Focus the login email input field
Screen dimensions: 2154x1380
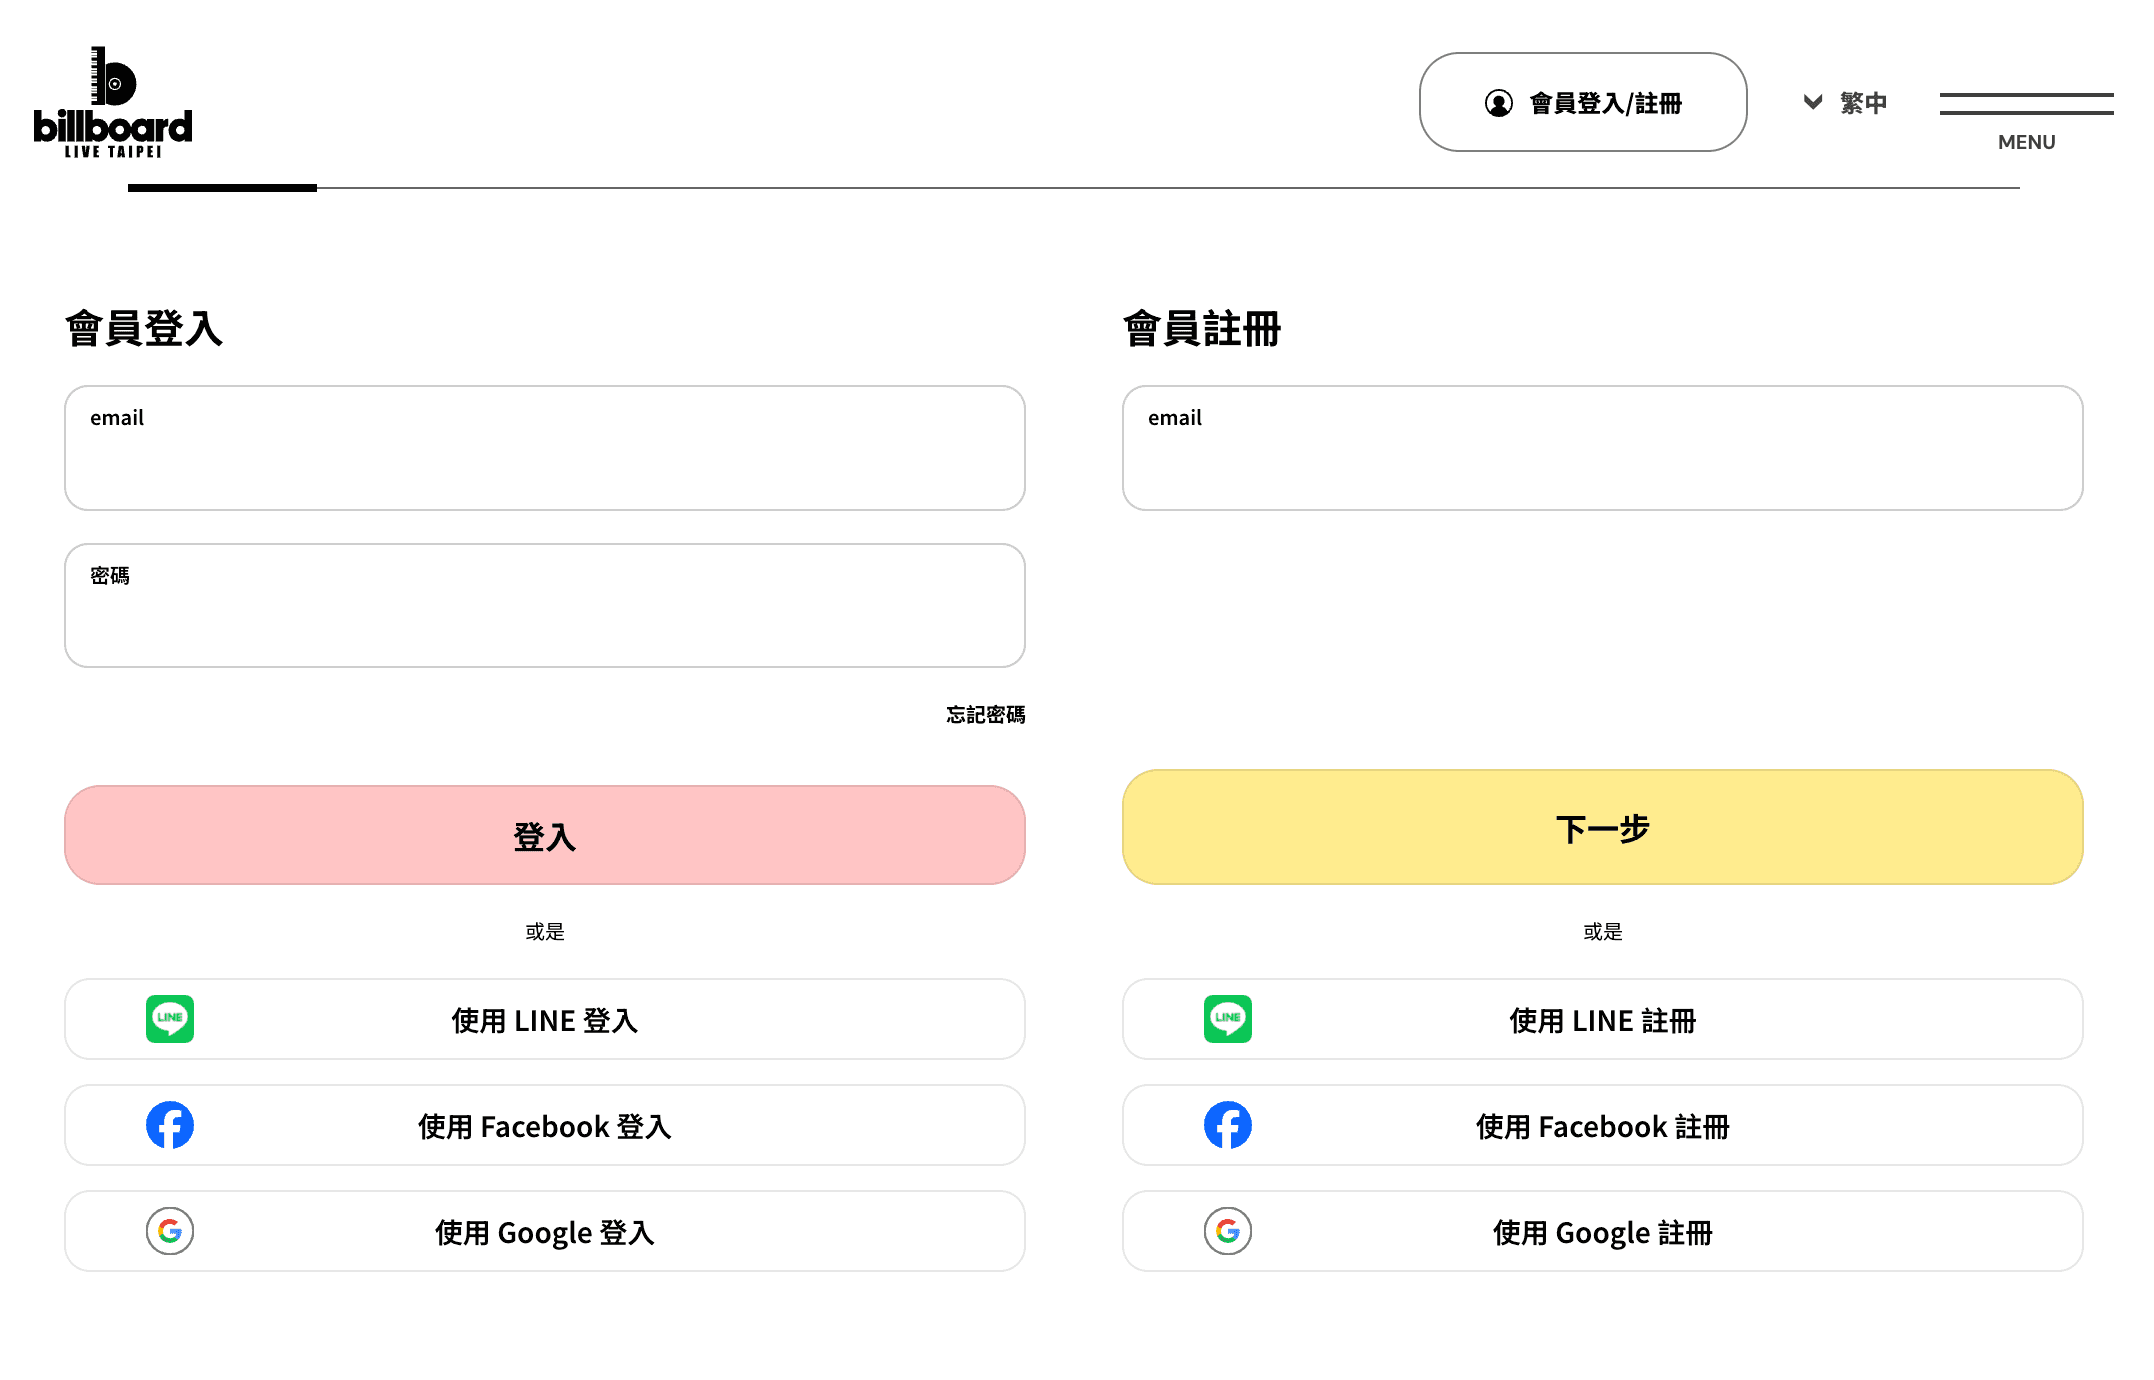click(x=545, y=460)
